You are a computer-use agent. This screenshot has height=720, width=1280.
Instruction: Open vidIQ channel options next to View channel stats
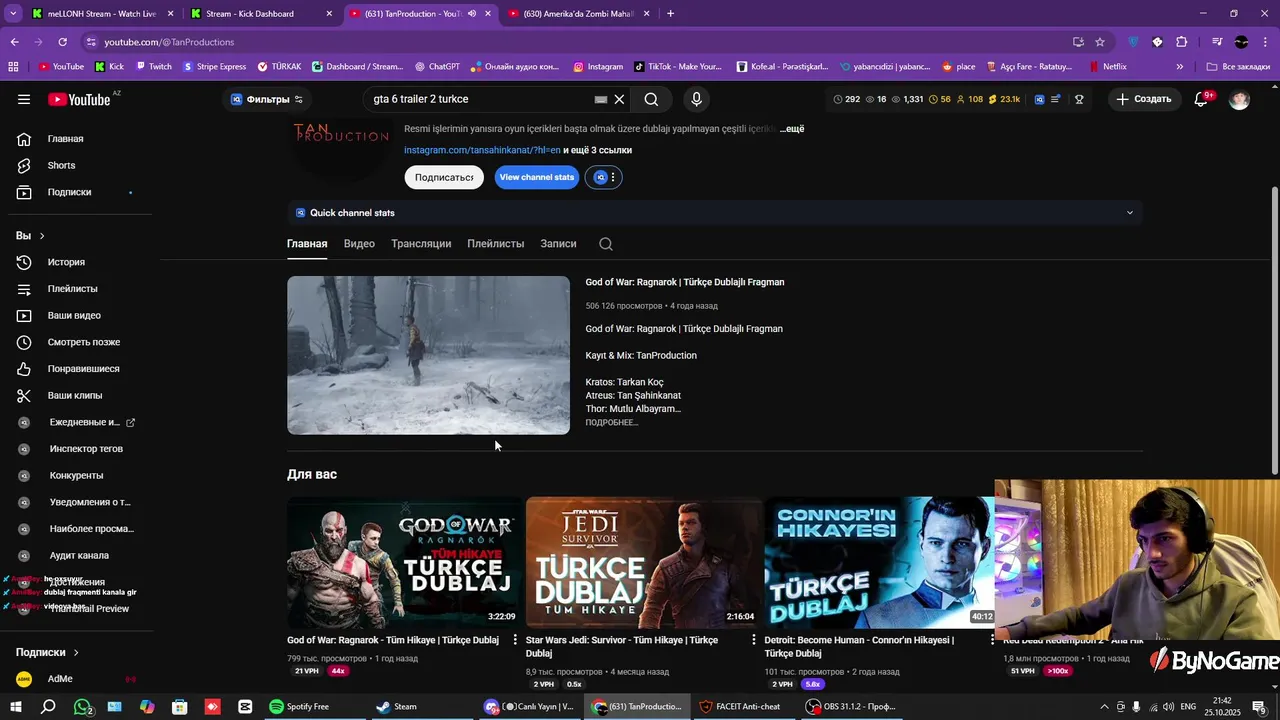(x=605, y=177)
